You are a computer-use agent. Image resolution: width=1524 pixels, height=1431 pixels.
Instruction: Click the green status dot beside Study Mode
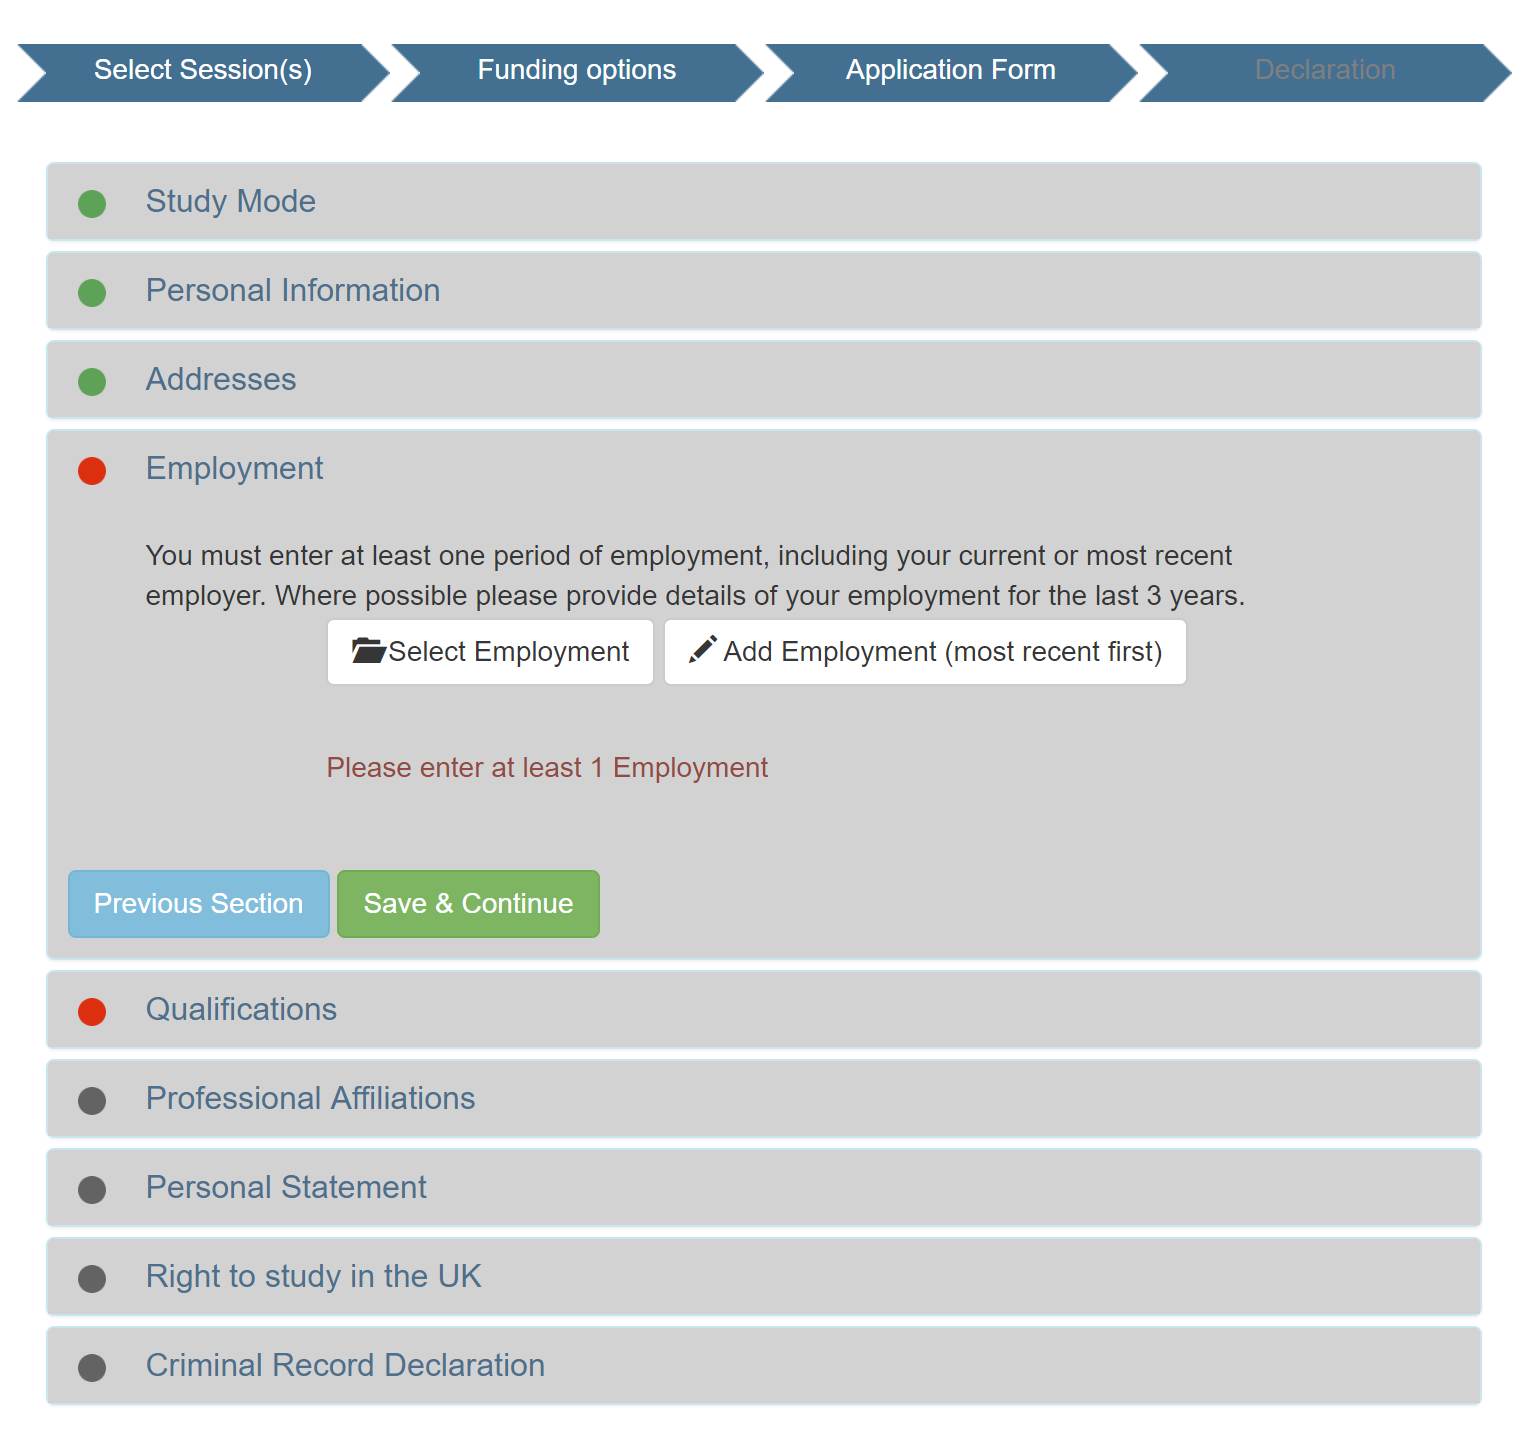[x=92, y=204]
